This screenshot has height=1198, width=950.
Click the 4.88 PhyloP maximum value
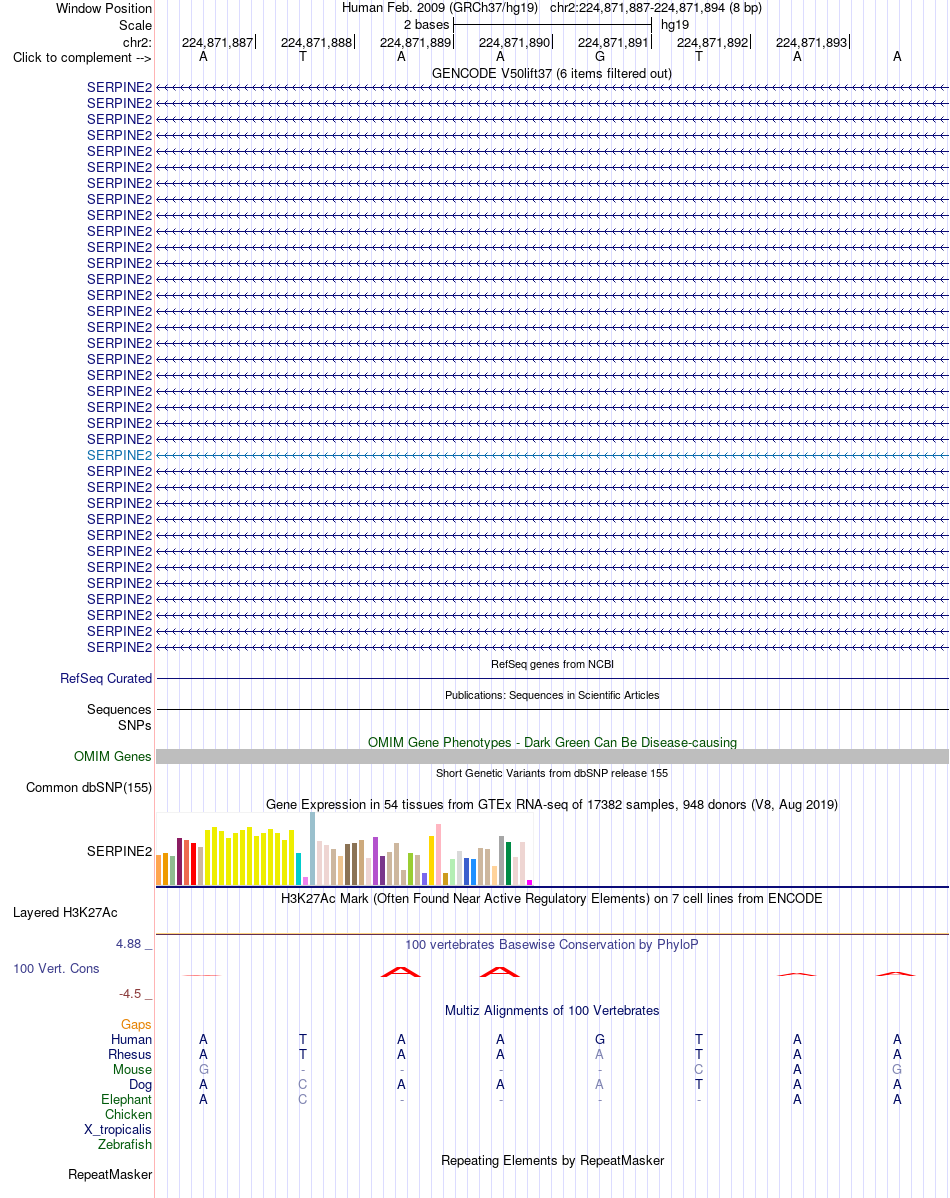(x=128, y=944)
